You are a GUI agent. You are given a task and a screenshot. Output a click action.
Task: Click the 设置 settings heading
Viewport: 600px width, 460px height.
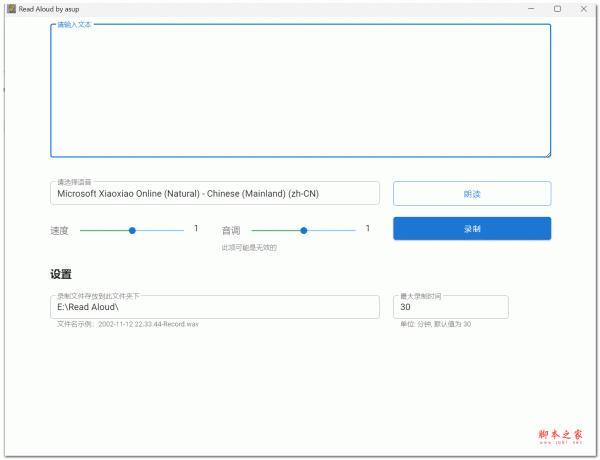61,274
